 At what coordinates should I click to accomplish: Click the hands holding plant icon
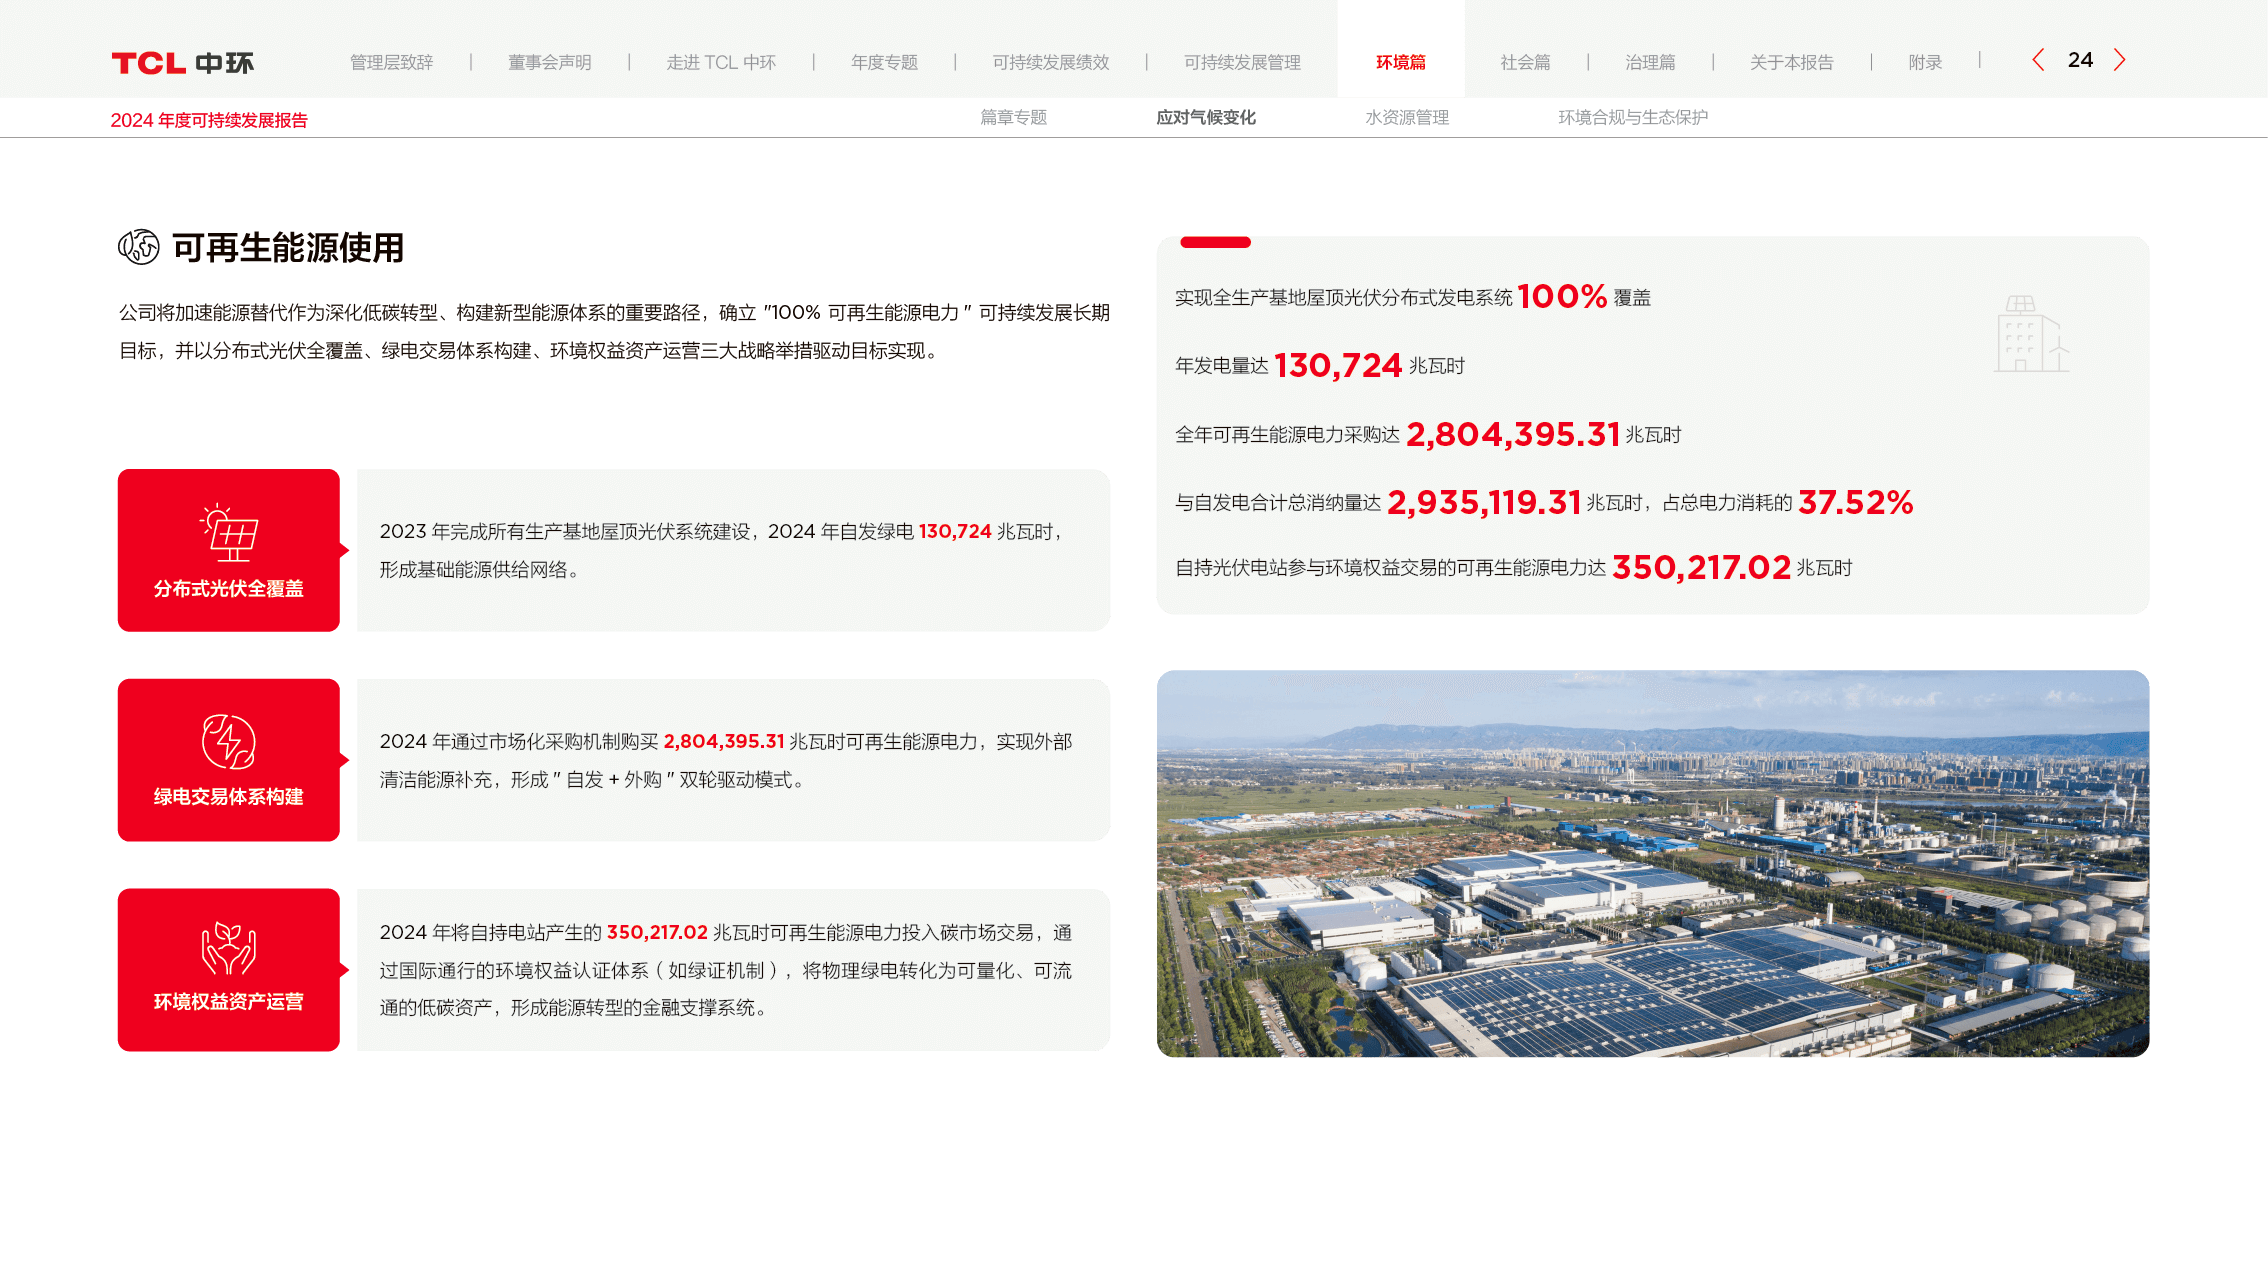[x=229, y=948]
